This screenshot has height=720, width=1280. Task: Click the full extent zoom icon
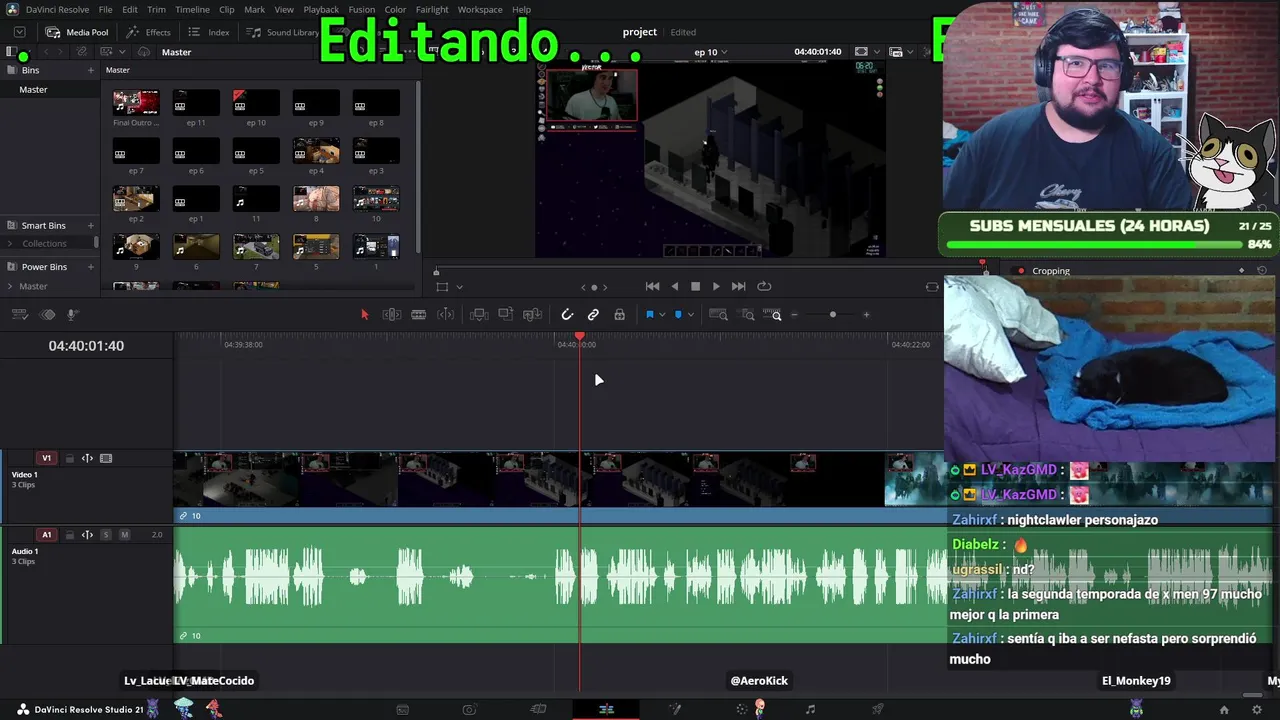tap(718, 315)
